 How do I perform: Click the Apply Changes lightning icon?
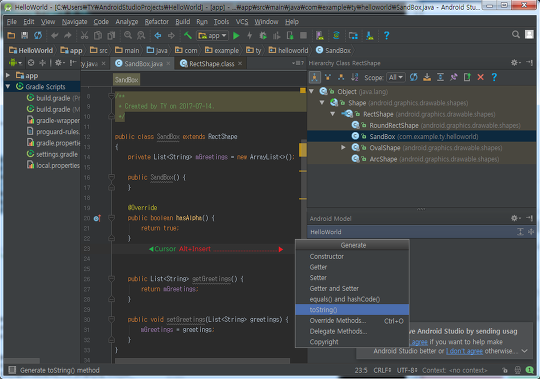pyautogui.click(x=250, y=35)
